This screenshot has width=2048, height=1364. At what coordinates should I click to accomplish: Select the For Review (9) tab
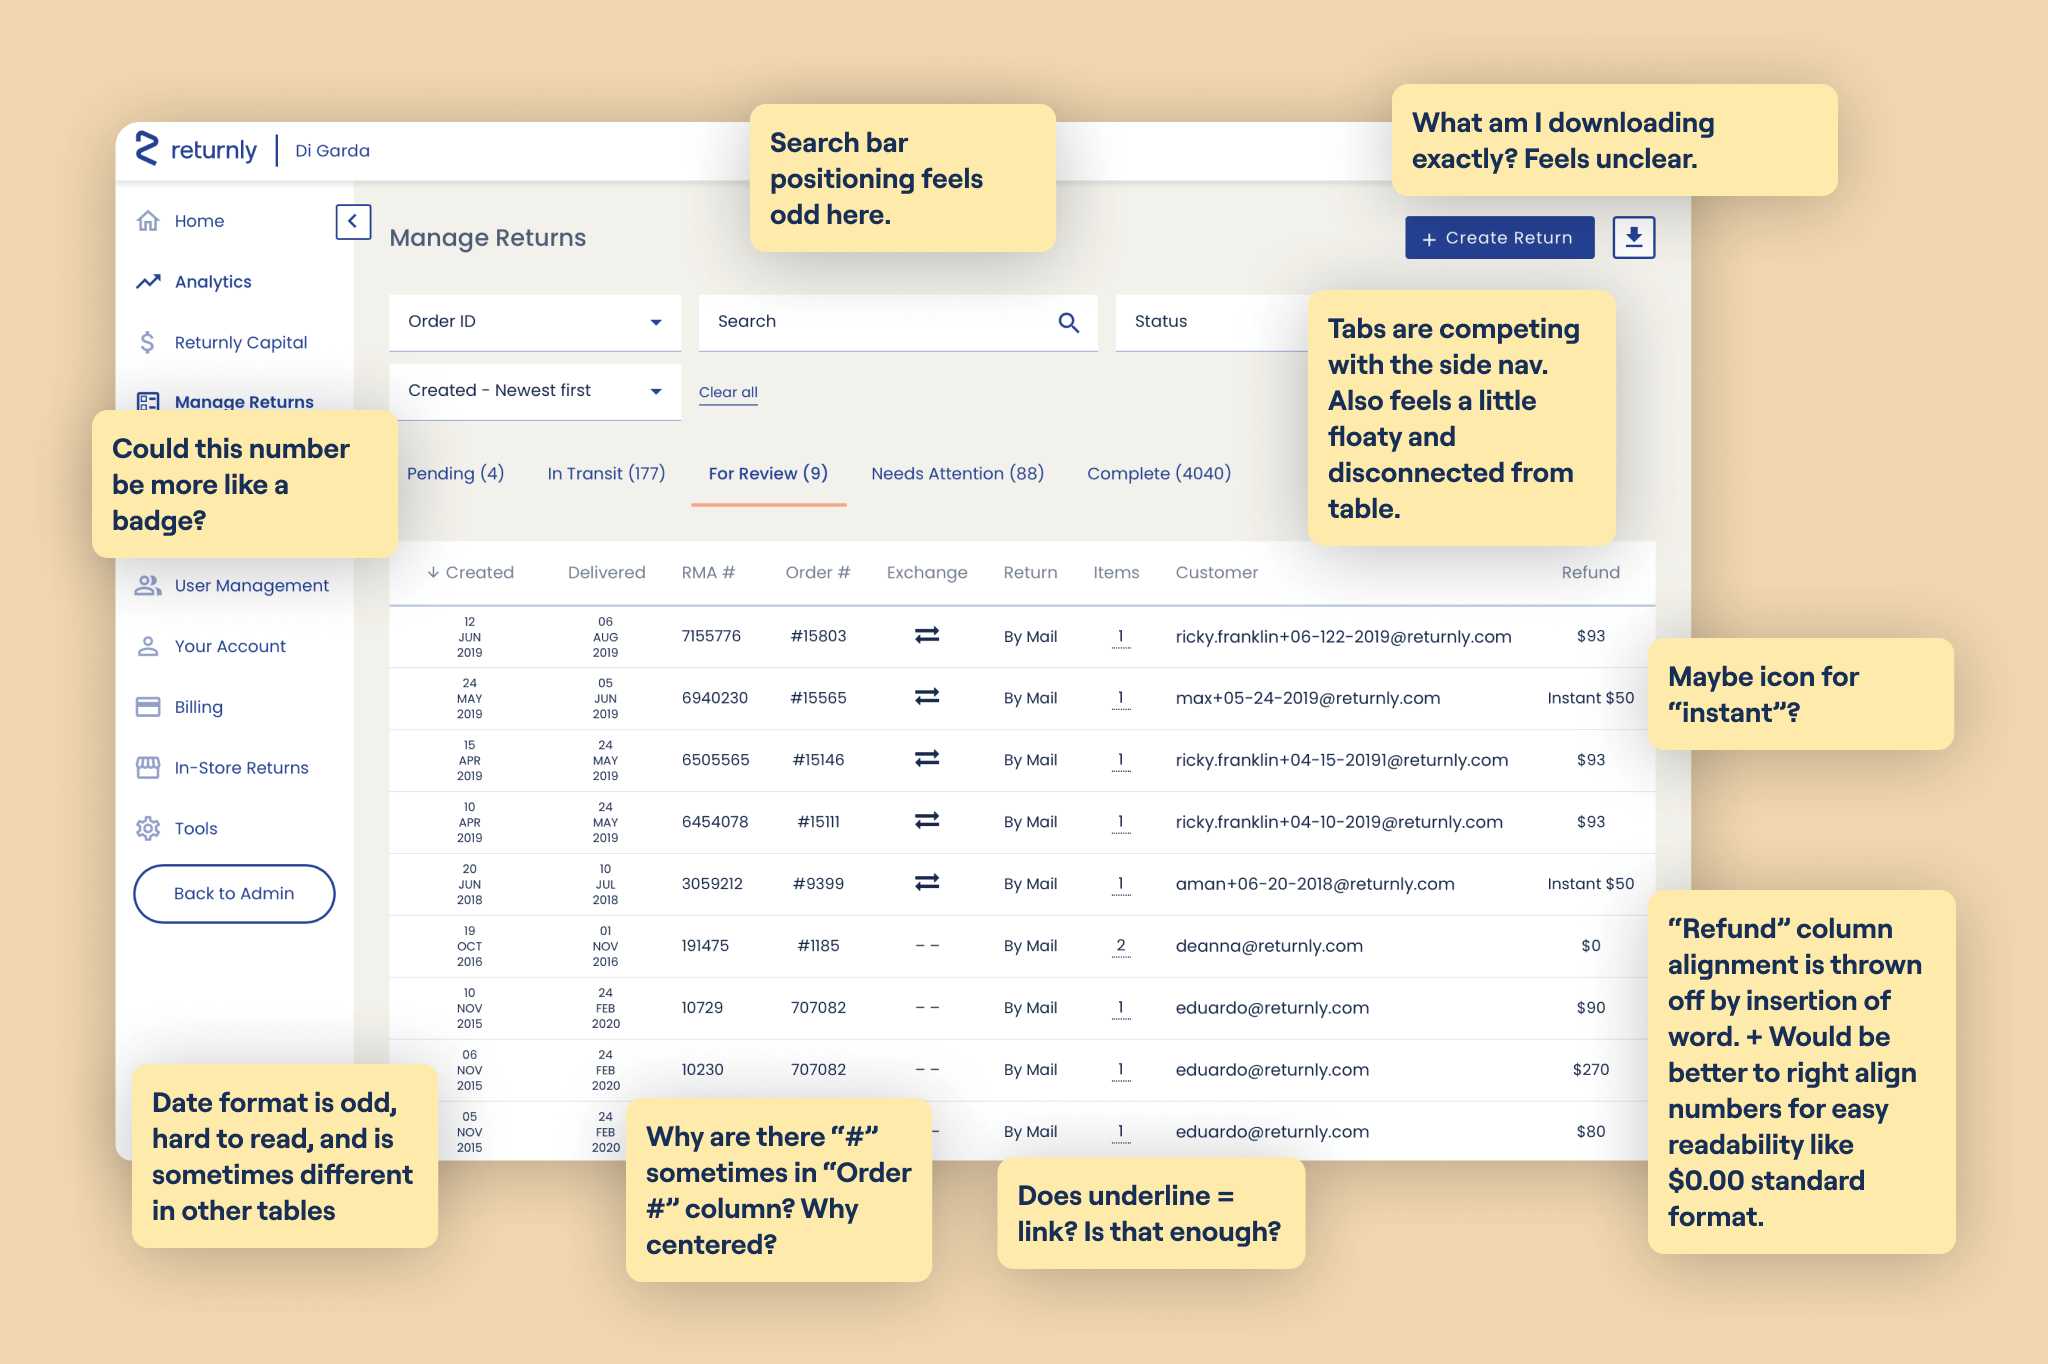coord(768,474)
